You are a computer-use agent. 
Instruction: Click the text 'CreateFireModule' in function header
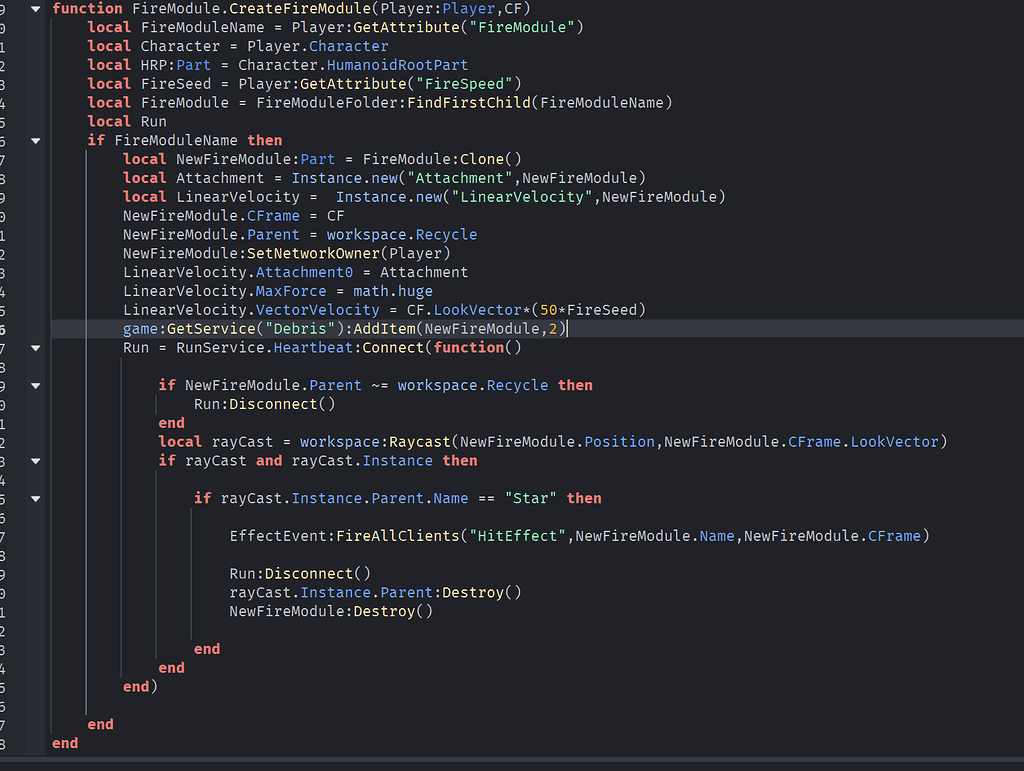click(x=300, y=8)
